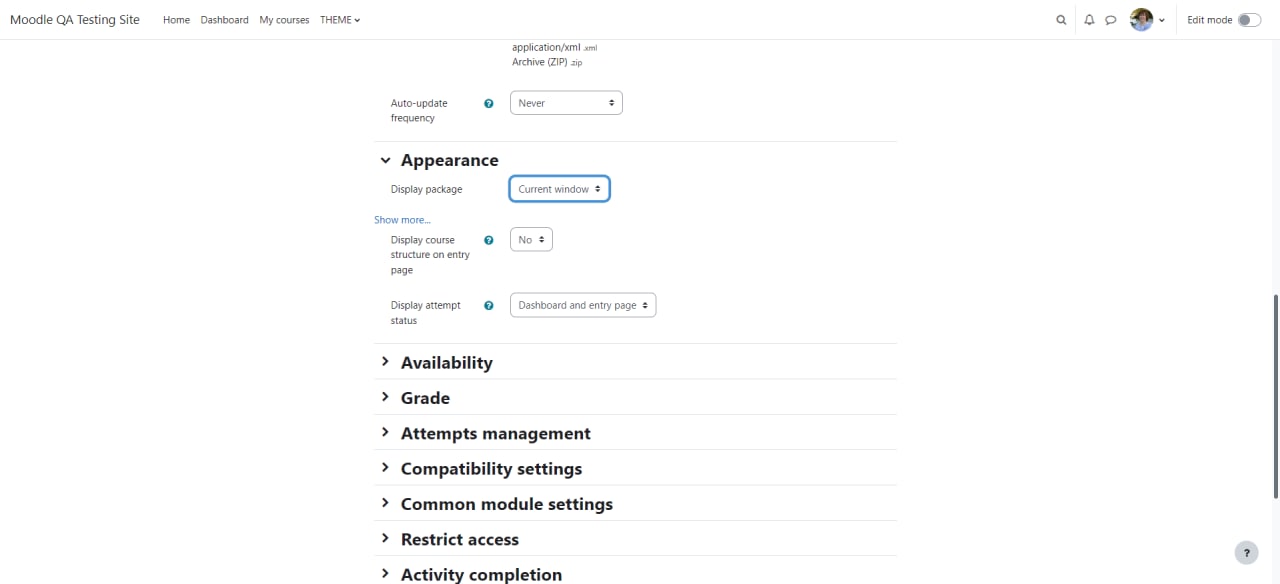Click help icon for Display course structure
This screenshot has width=1280, height=584.
click(x=488, y=240)
